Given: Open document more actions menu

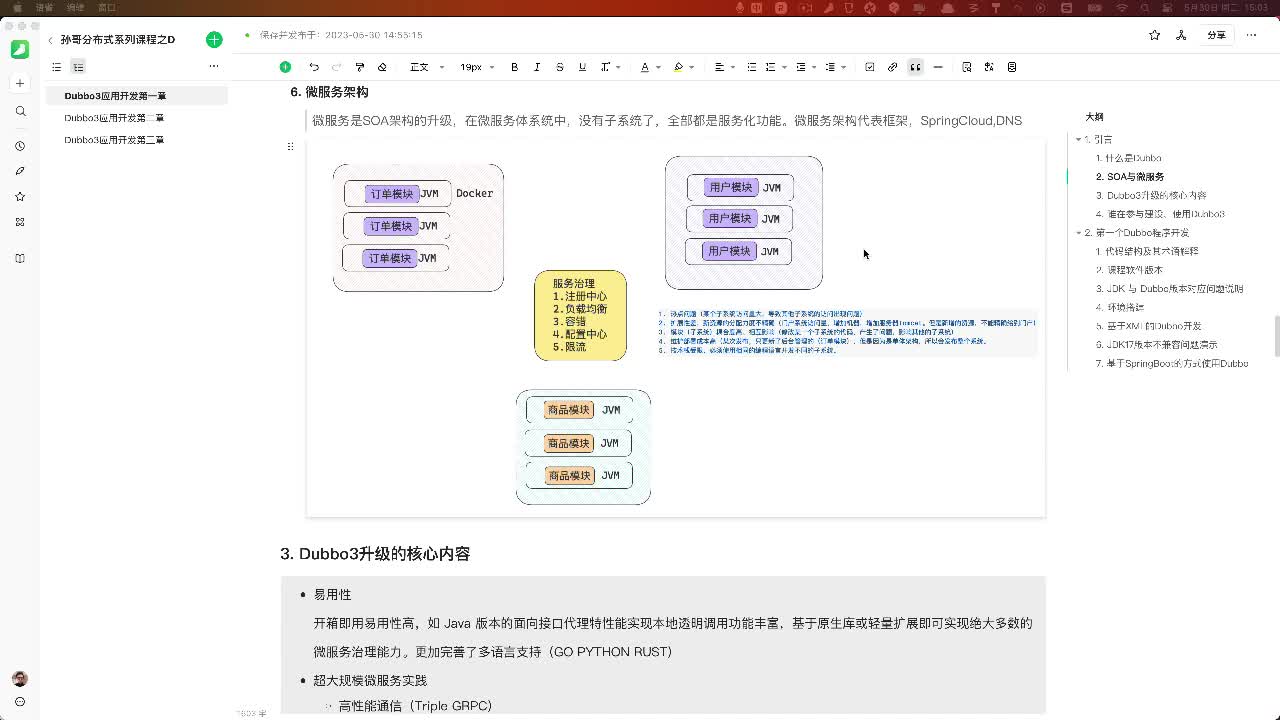Looking at the screenshot, I should (1251, 35).
